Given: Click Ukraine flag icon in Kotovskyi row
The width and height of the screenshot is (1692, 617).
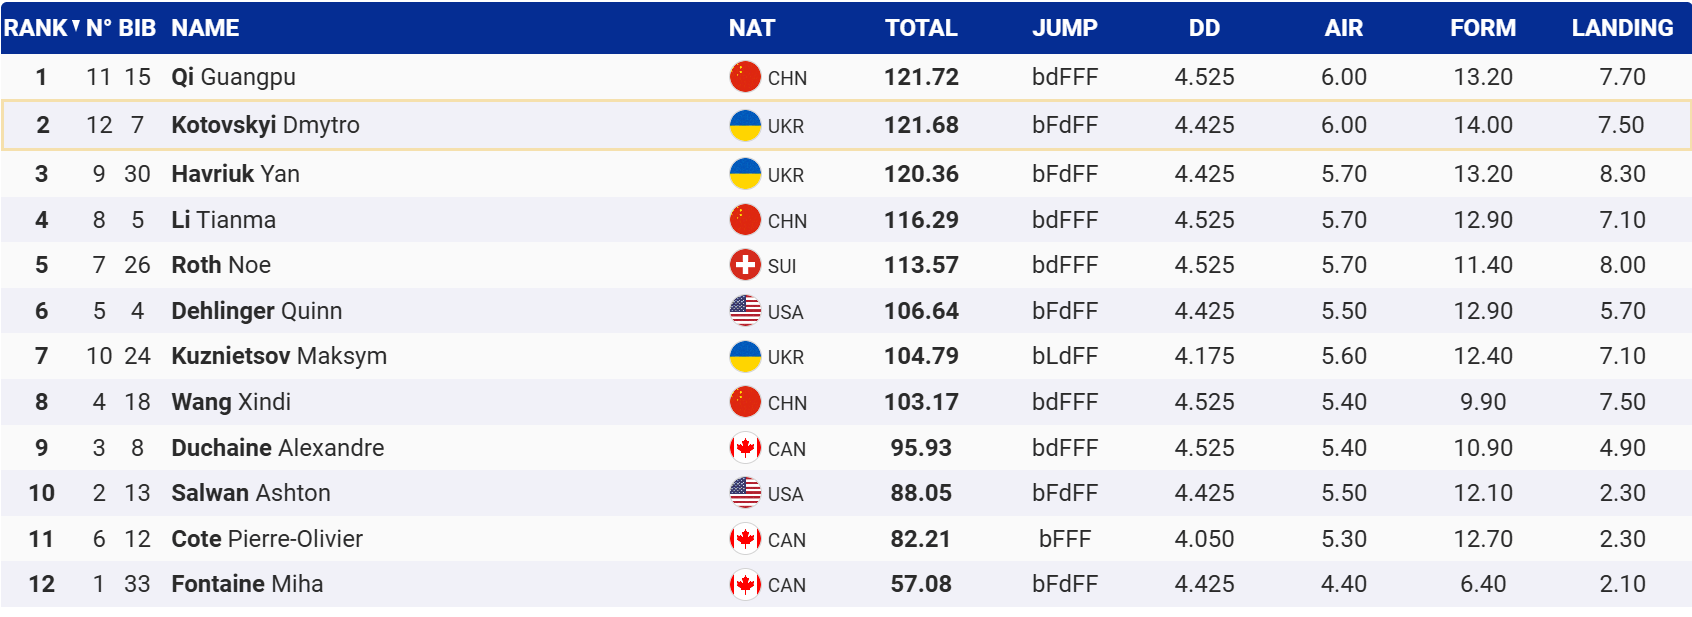Looking at the screenshot, I should pyautogui.click(x=745, y=125).
